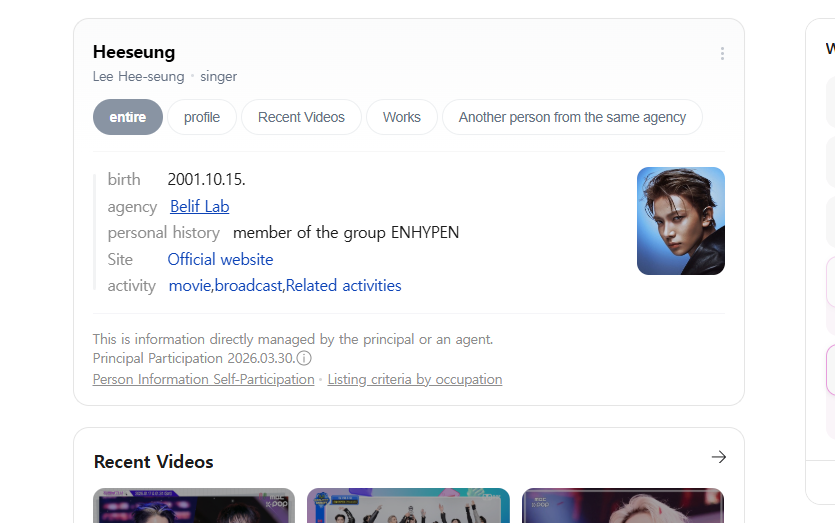The width and height of the screenshot is (835, 523).
Task: Click Heeseung's profile photo
Action: click(681, 221)
